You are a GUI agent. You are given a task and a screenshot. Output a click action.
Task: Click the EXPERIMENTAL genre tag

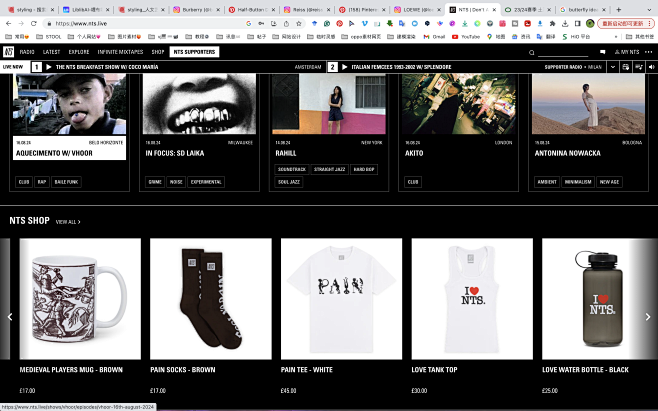click(x=206, y=182)
